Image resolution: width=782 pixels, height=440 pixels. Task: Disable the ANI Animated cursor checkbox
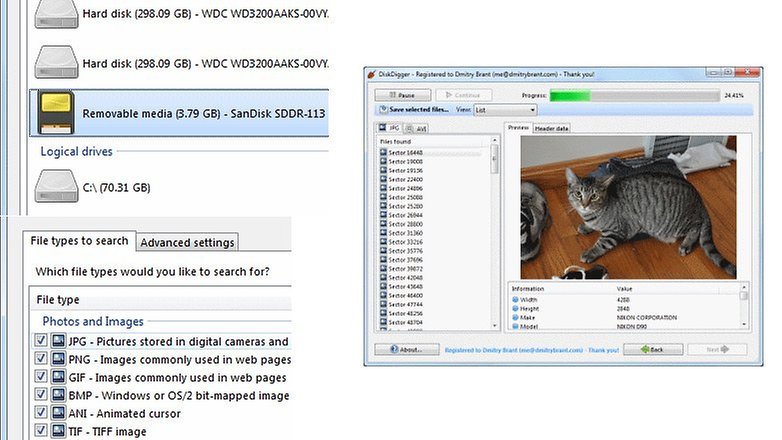pyautogui.click(x=41, y=413)
